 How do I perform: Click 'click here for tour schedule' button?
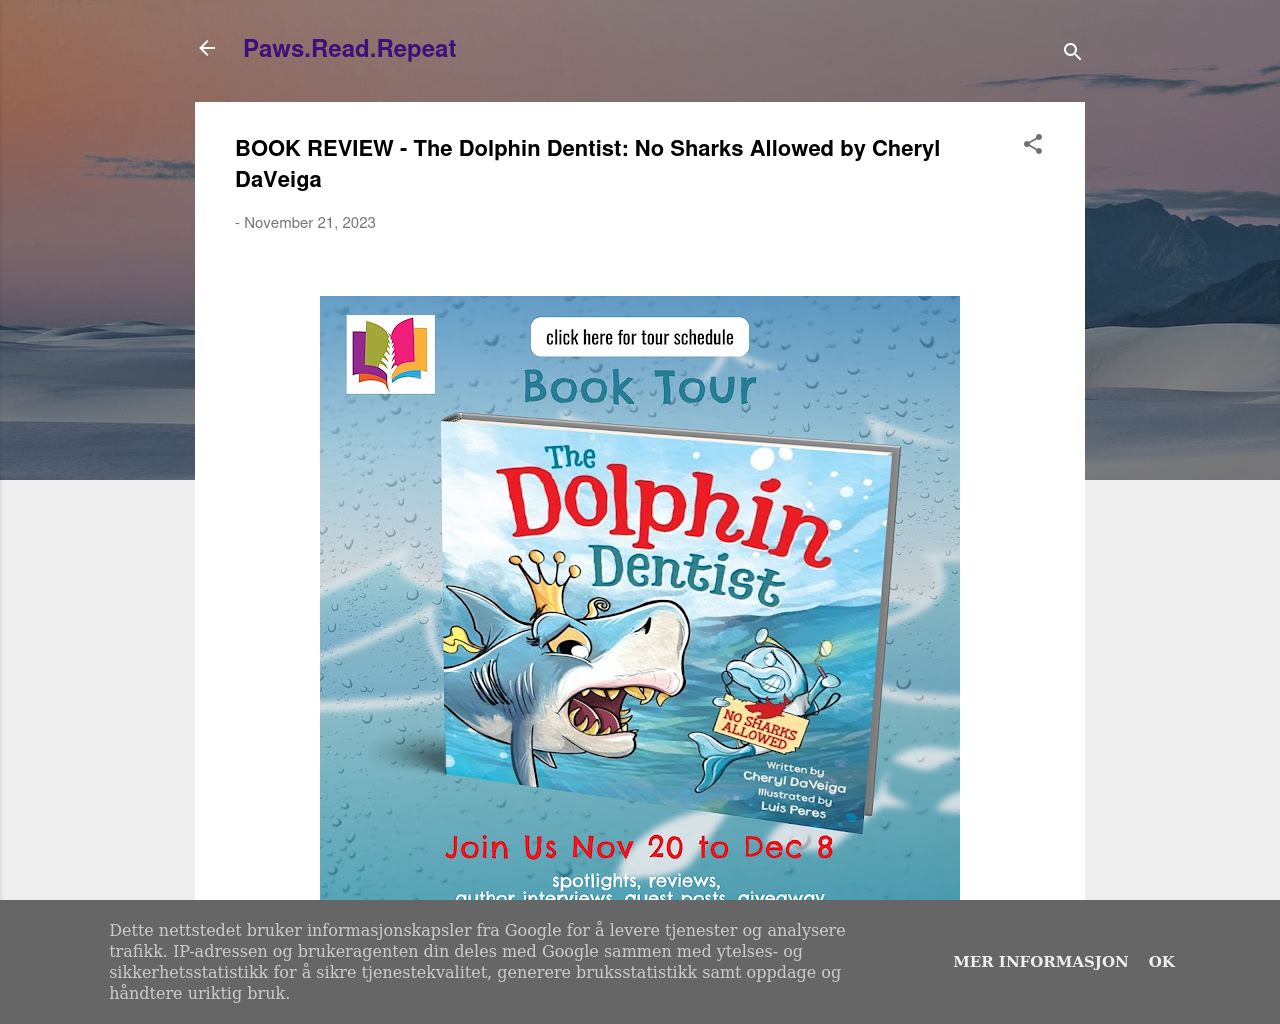coord(640,337)
